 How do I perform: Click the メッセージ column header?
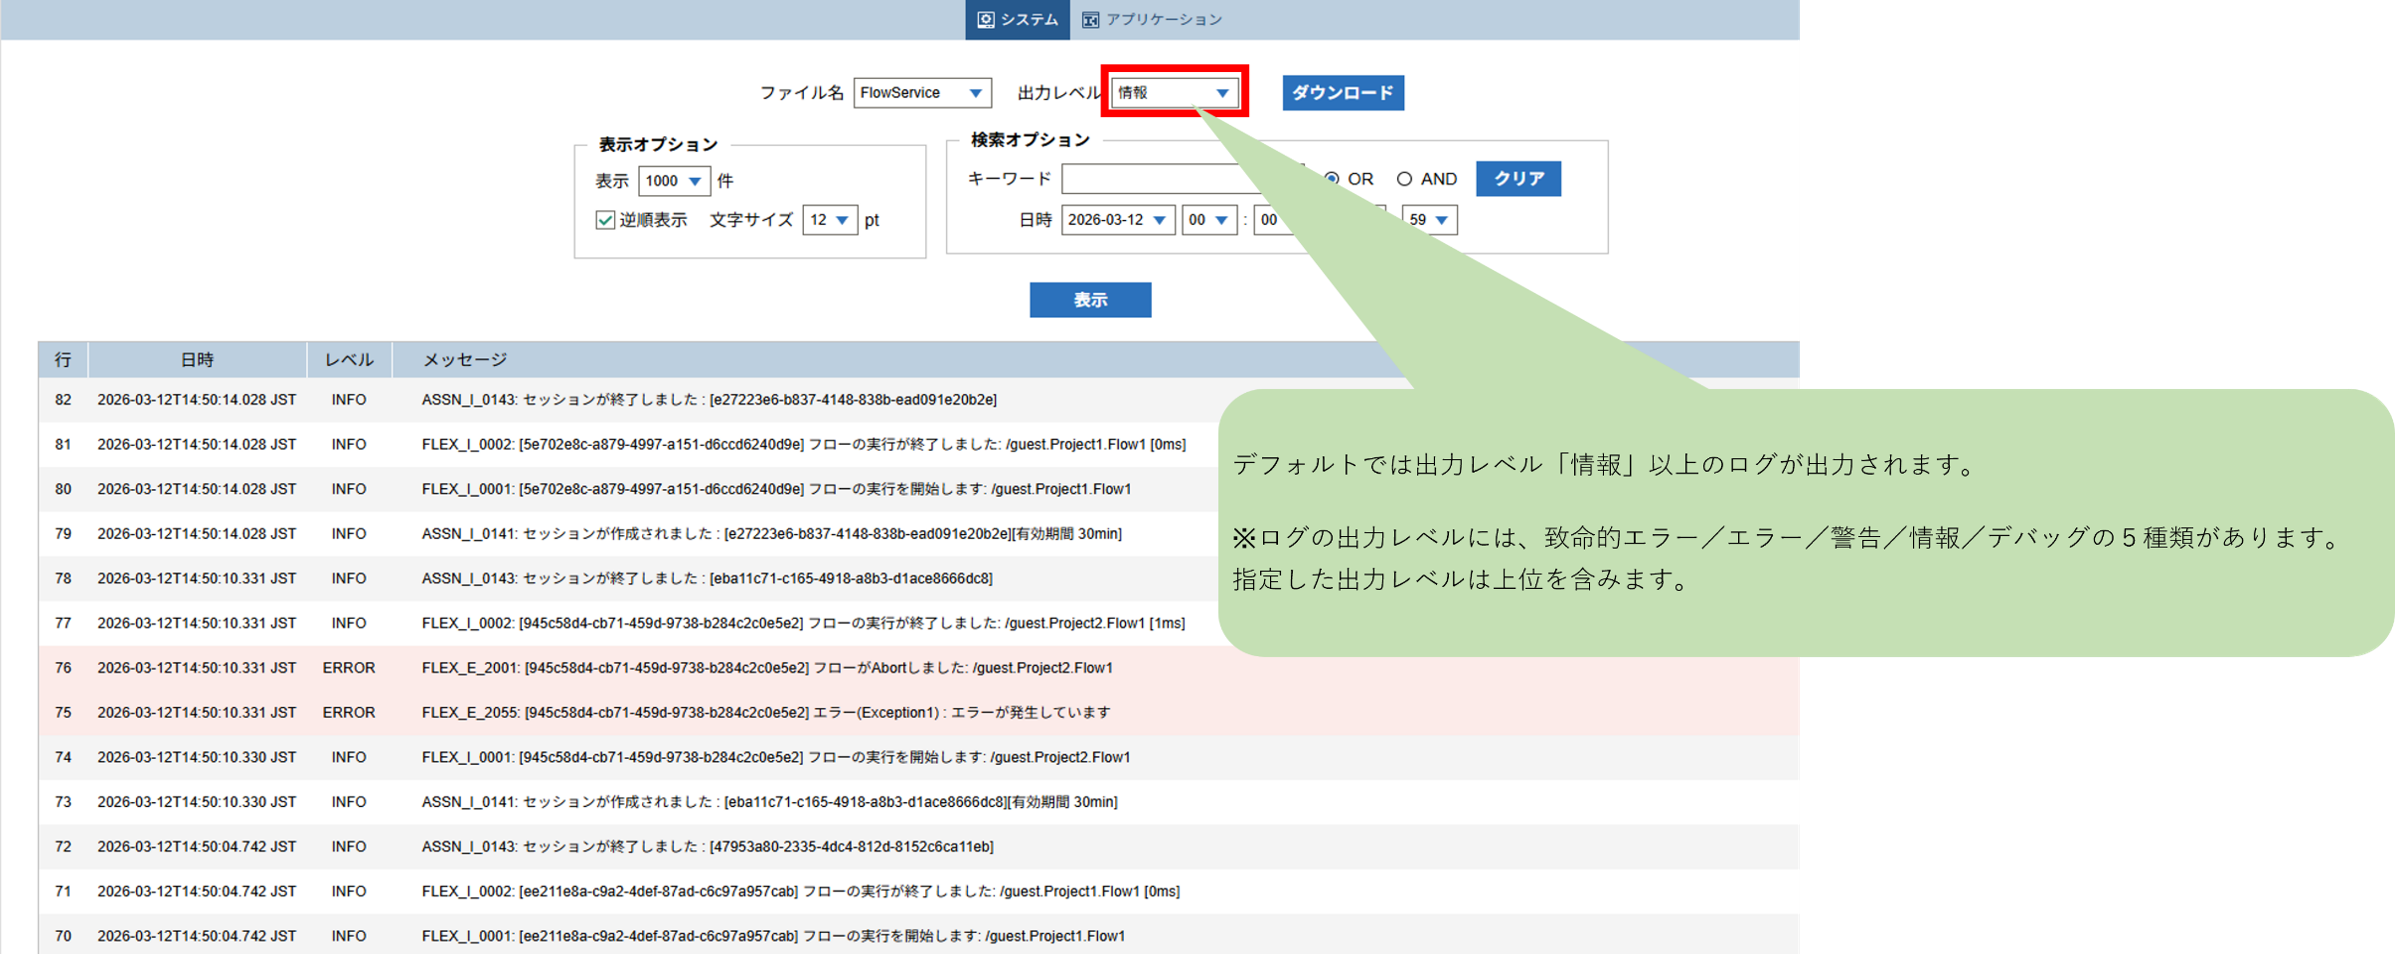click(x=465, y=359)
